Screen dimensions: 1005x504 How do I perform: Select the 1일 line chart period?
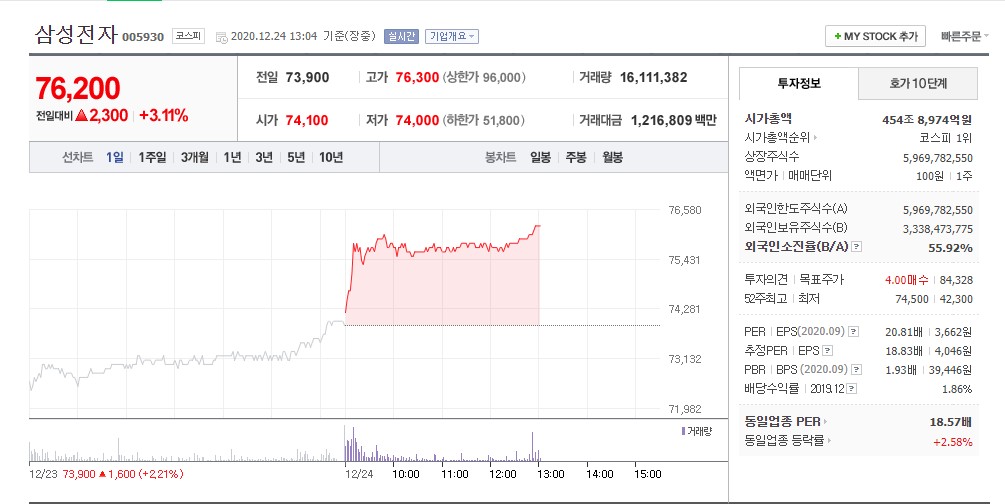click(x=115, y=157)
